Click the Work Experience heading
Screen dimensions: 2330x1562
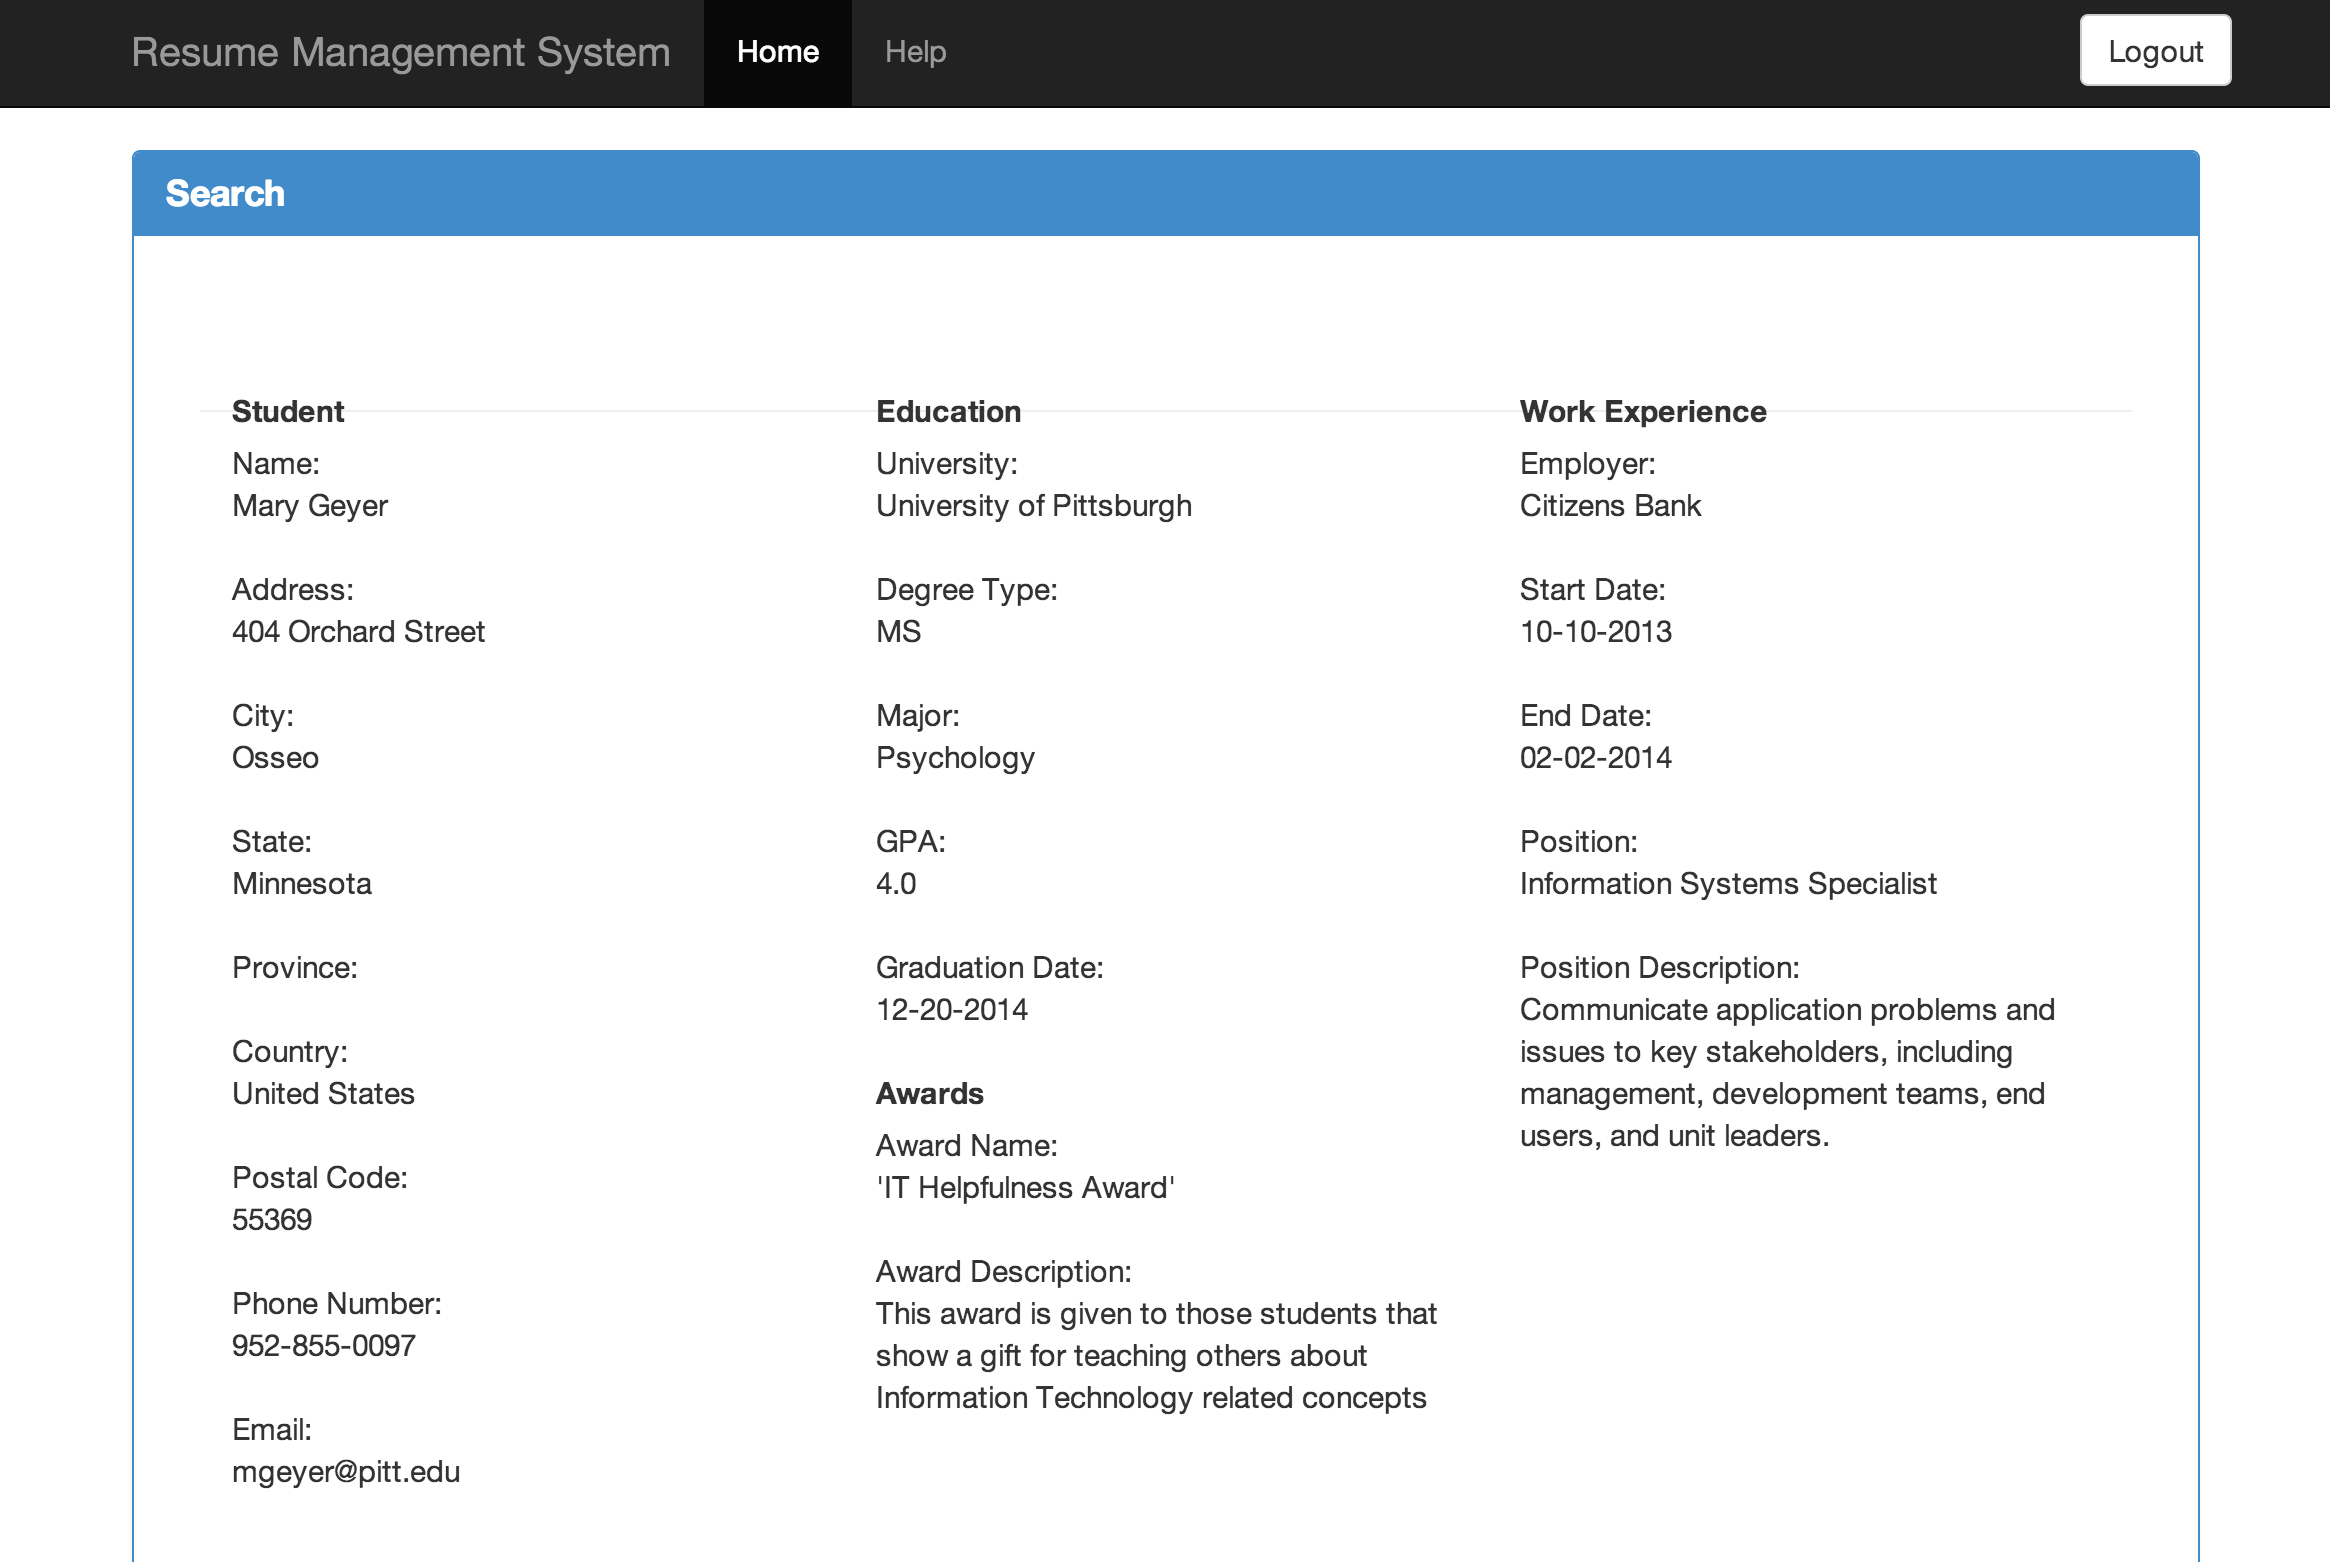(1642, 412)
